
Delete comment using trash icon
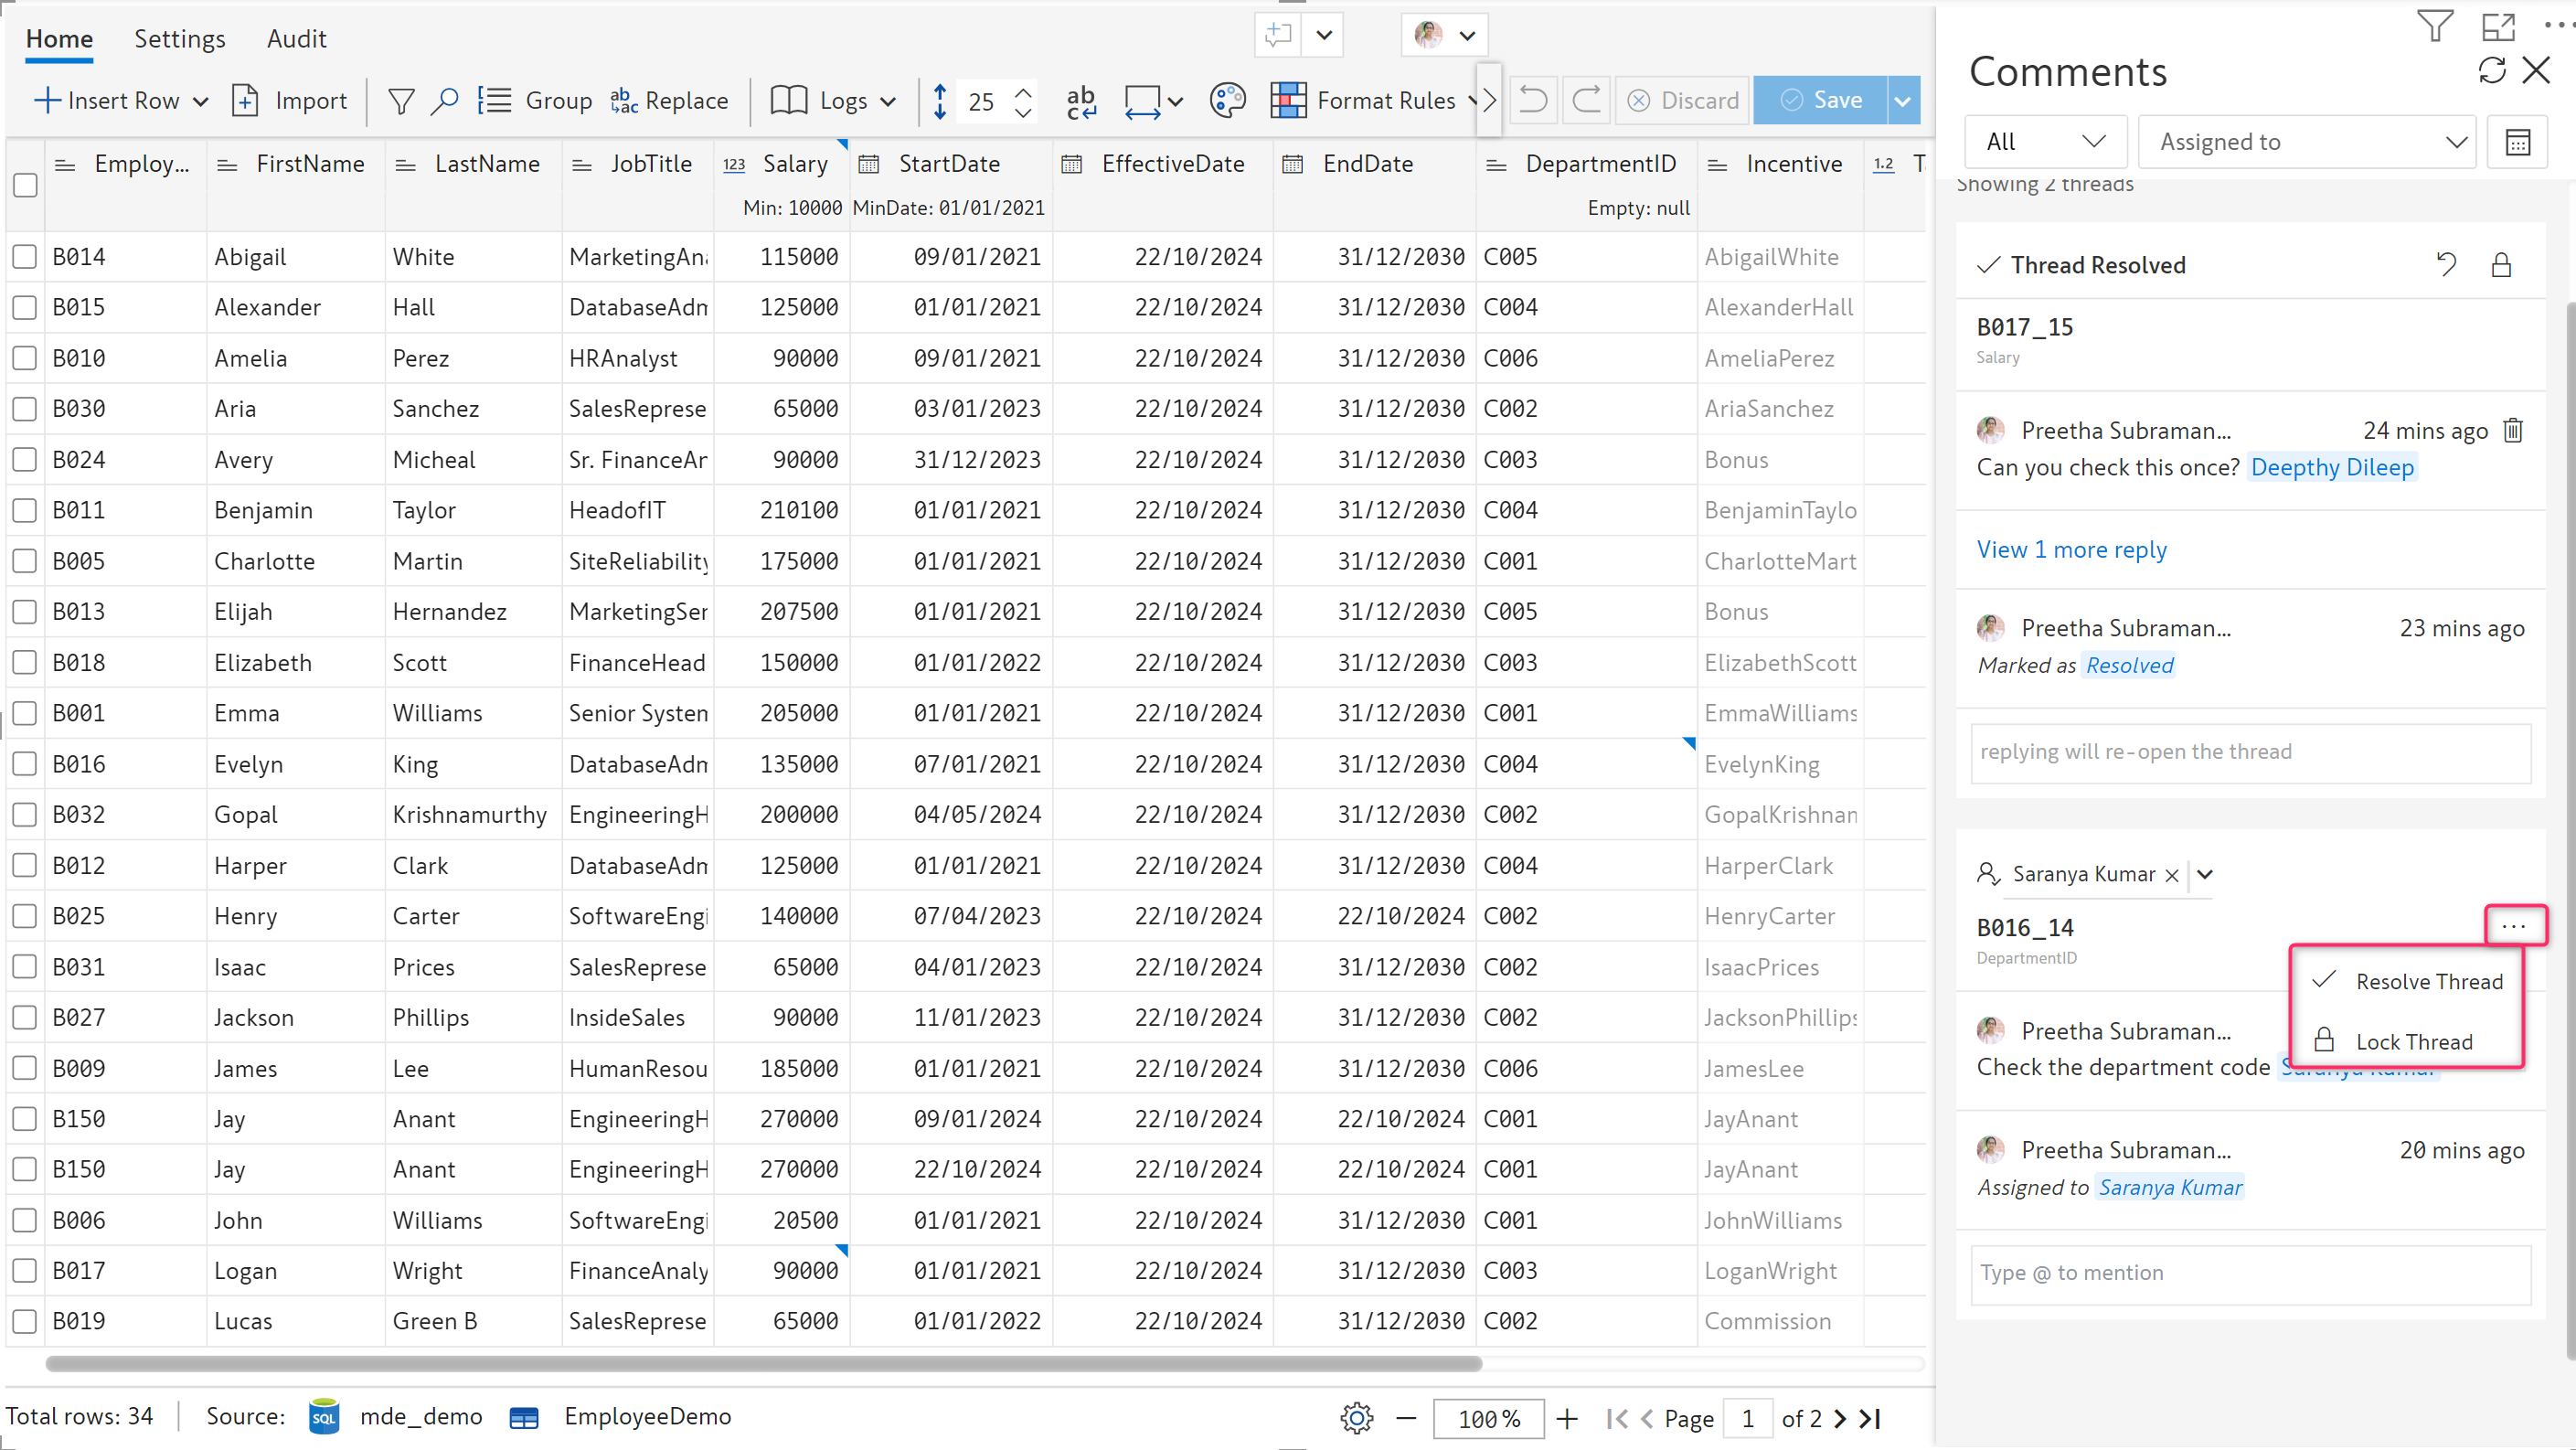[x=2513, y=431]
